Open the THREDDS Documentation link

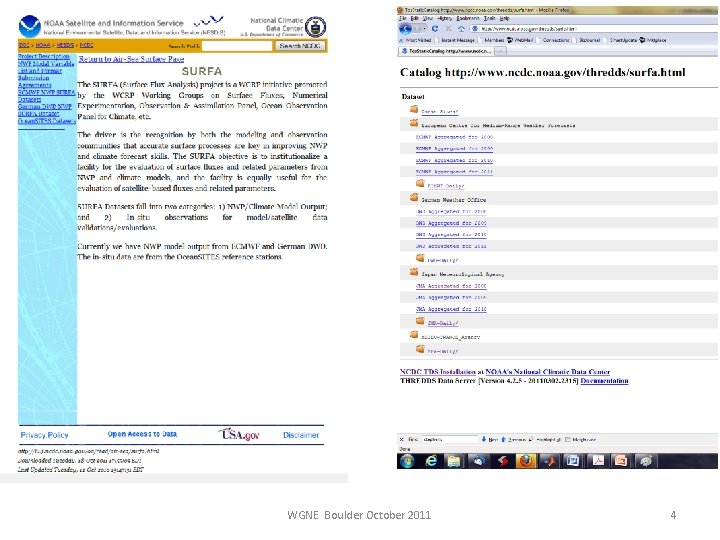coord(604,381)
